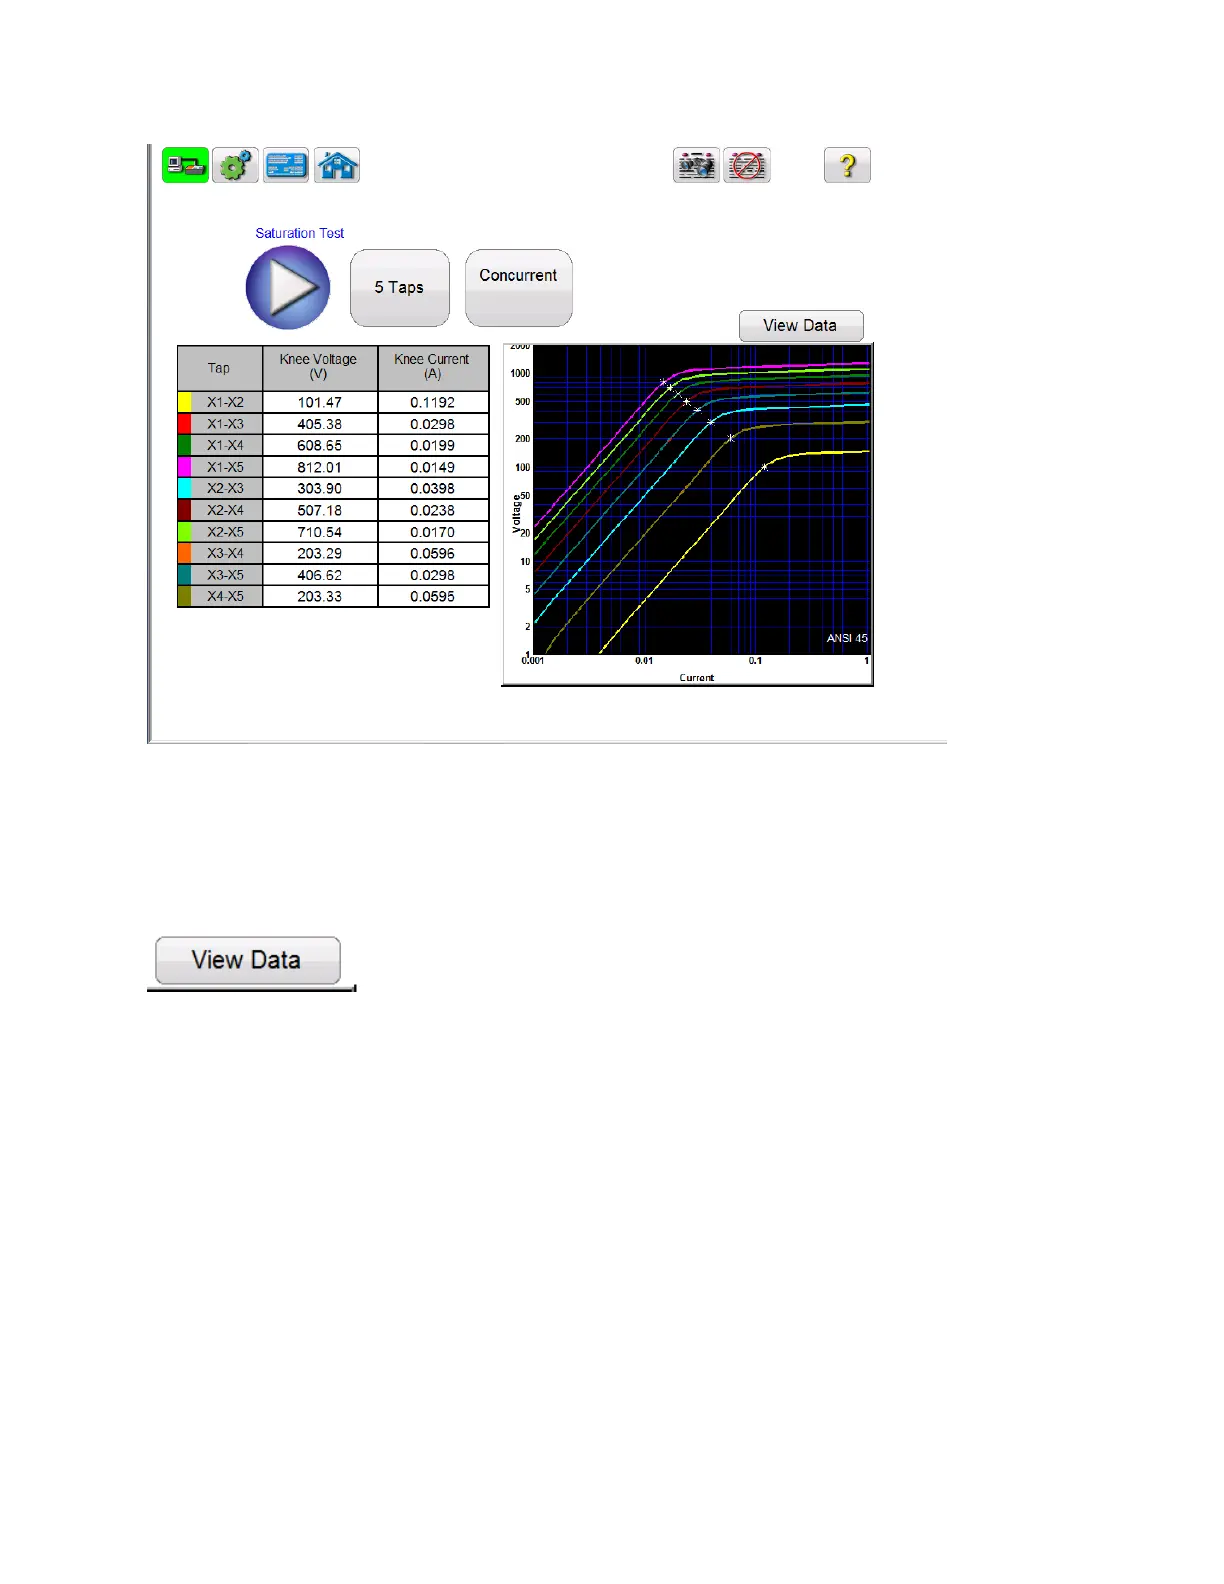Click the Tap column header
Viewport: 1224px width, 1584px height.
[220, 368]
